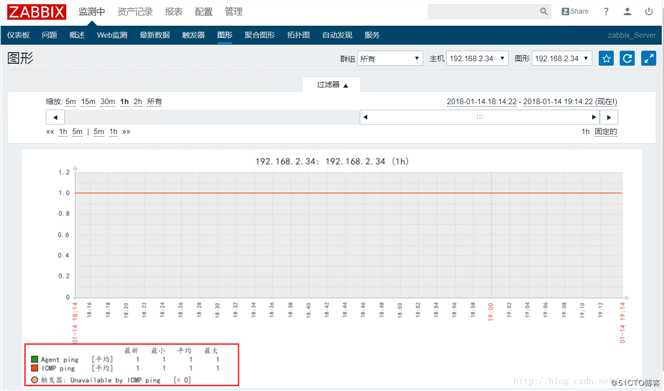Set zoom to 1h

click(x=124, y=102)
